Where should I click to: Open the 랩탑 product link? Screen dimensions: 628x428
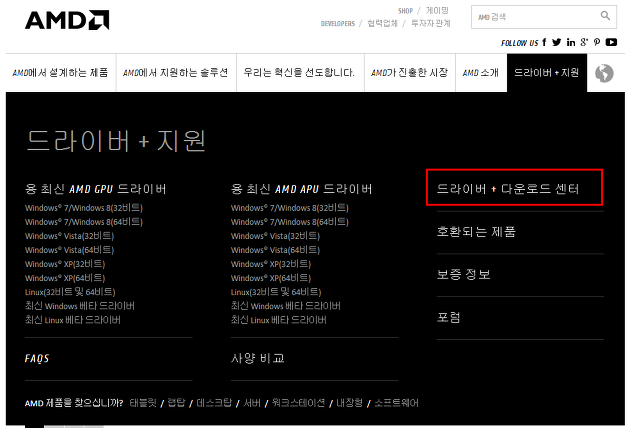(176, 403)
